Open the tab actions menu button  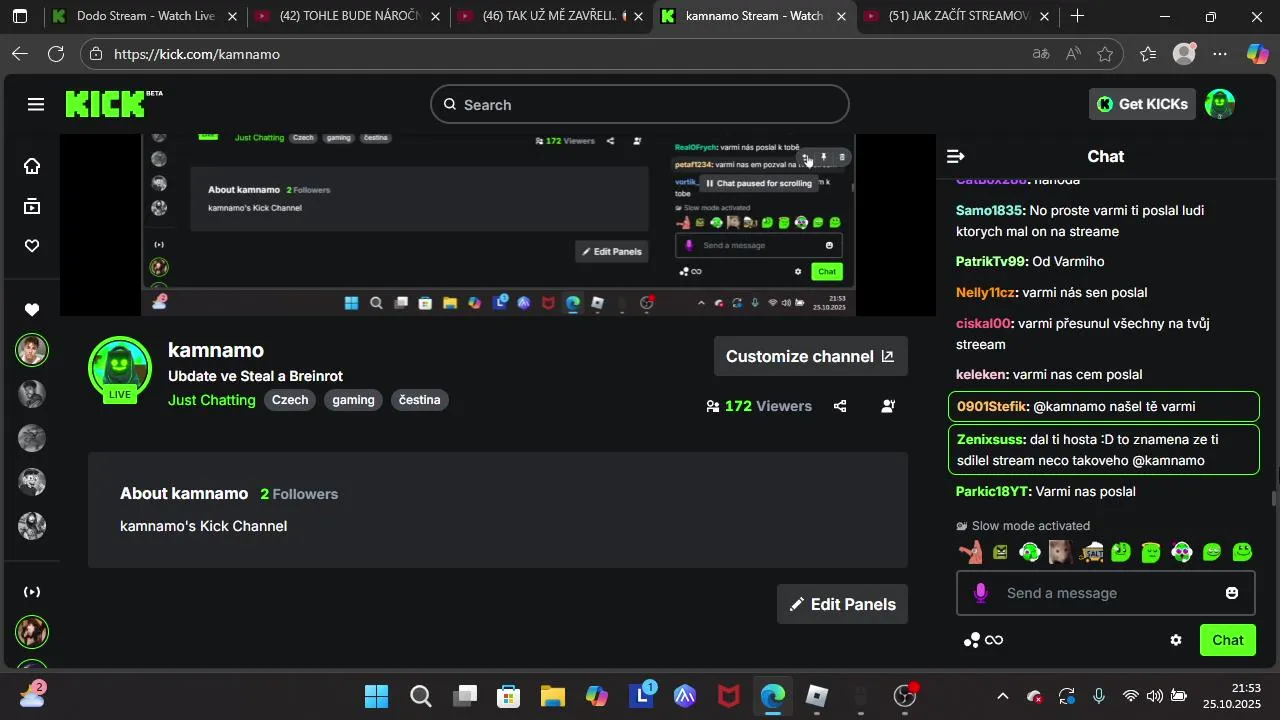tap(20, 17)
